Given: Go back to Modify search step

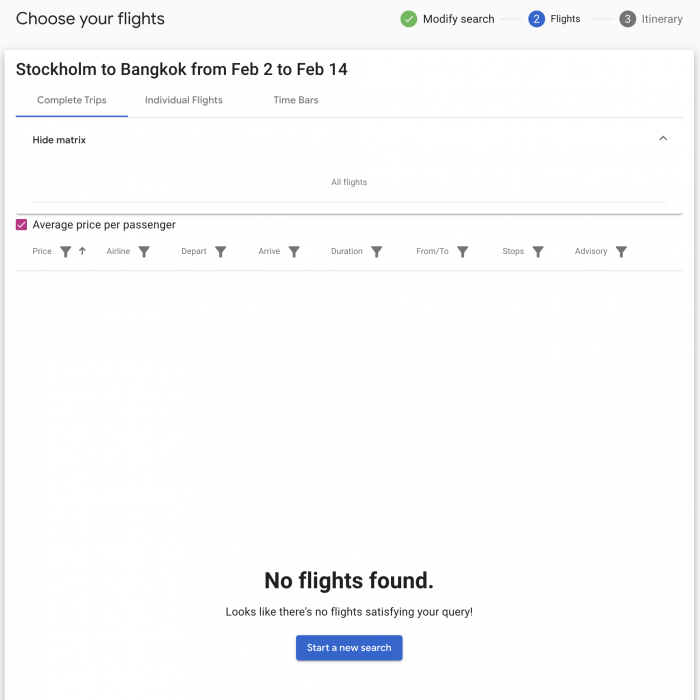Looking at the screenshot, I should coord(458,19).
